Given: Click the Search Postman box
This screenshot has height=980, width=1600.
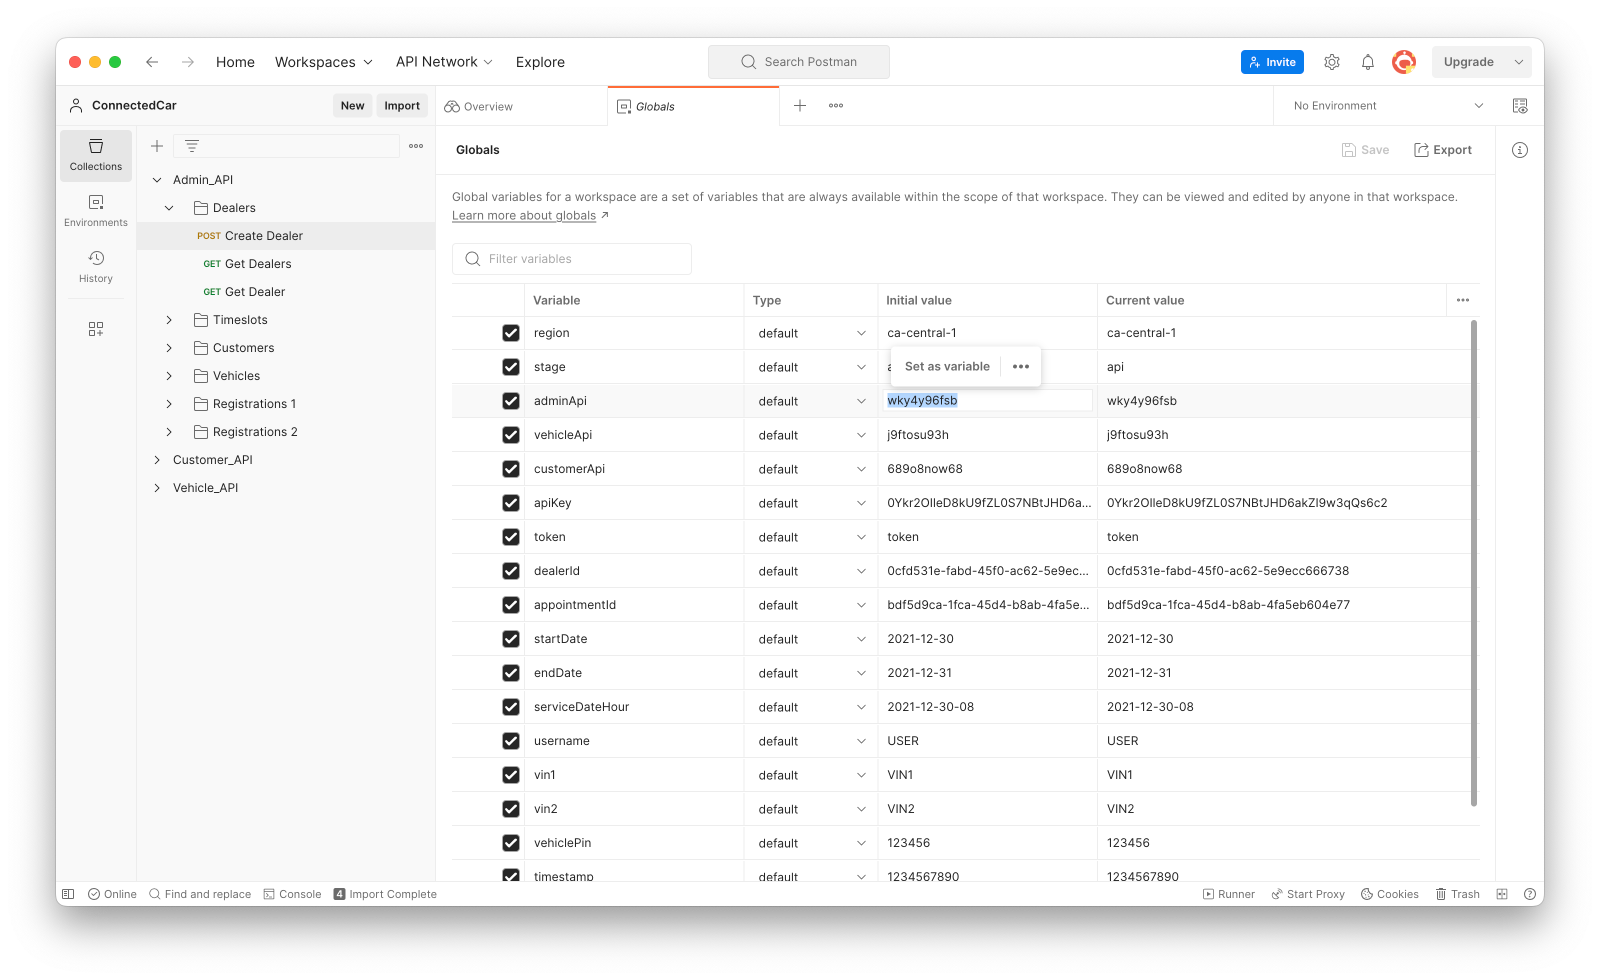Looking at the screenshot, I should click(799, 62).
